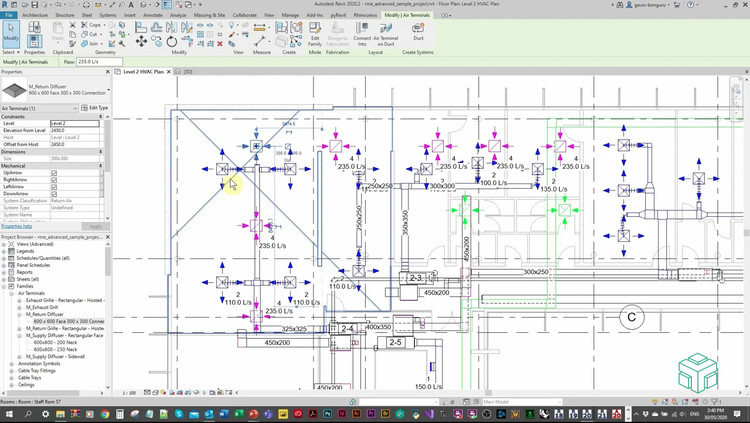Open the Systems ribbon tab
750x423 pixels.
[108, 15]
